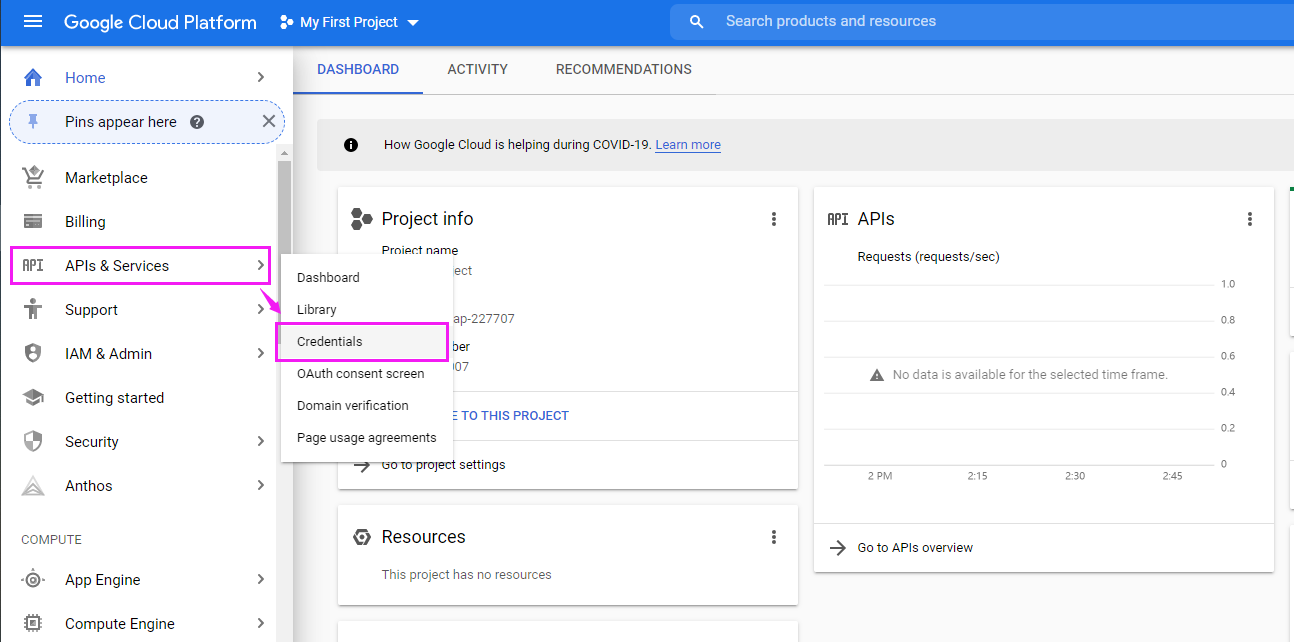Expand the APIs & Services submenu chevron
The image size is (1294, 642).
coord(260,266)
